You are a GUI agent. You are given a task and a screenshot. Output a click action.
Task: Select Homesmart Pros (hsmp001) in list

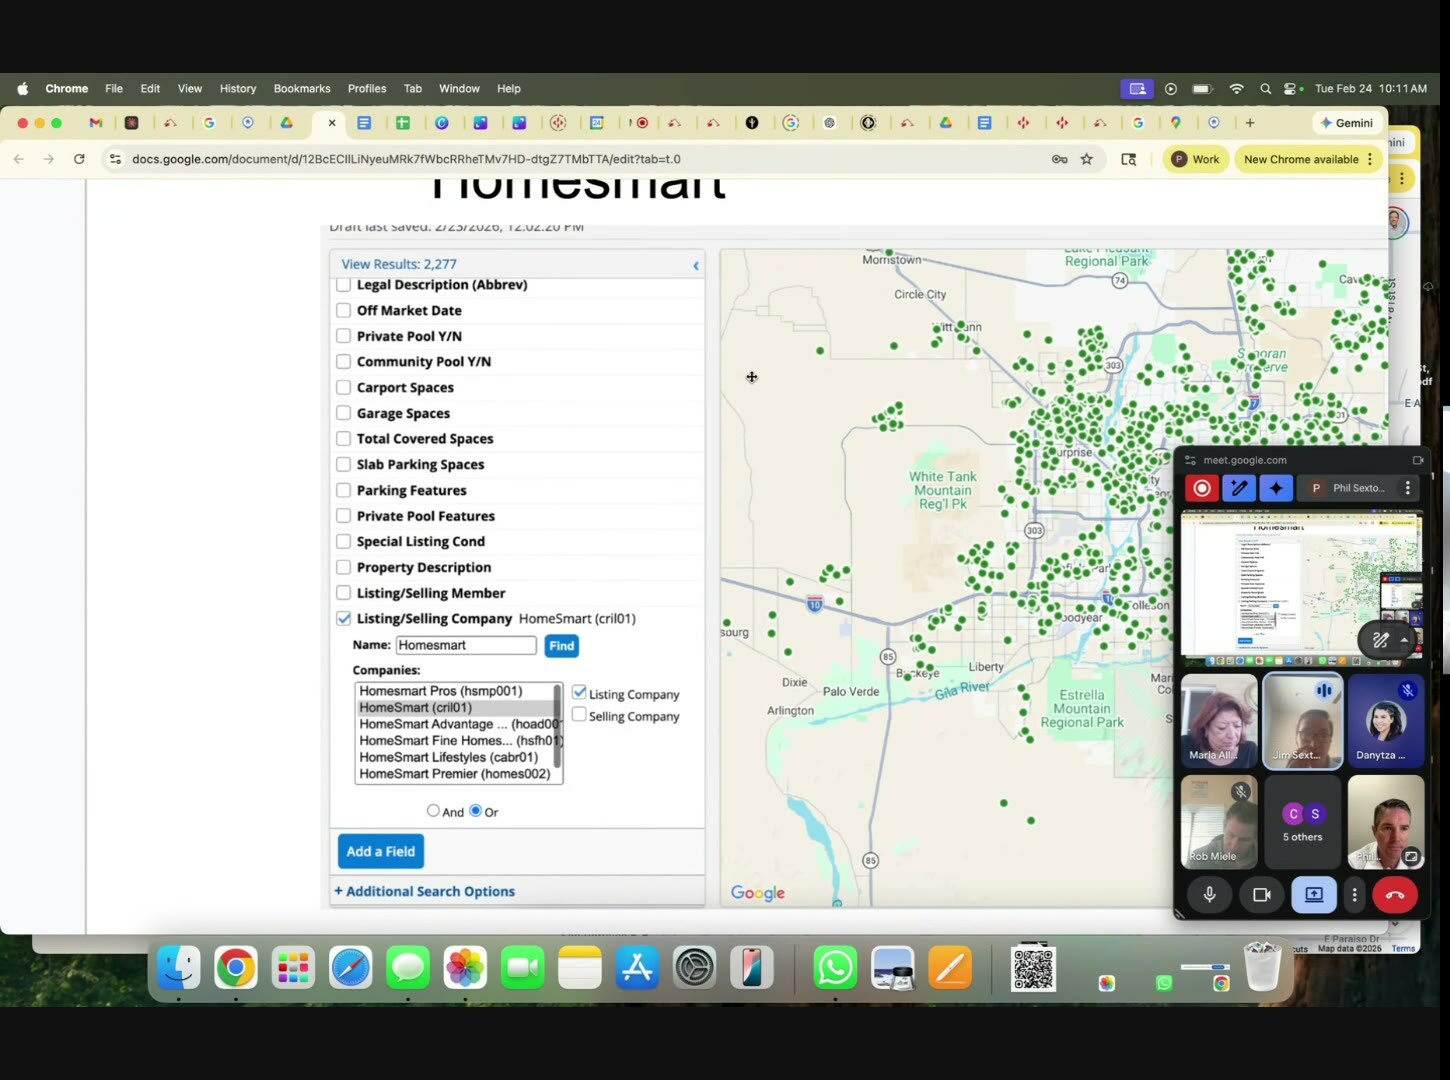455,691
